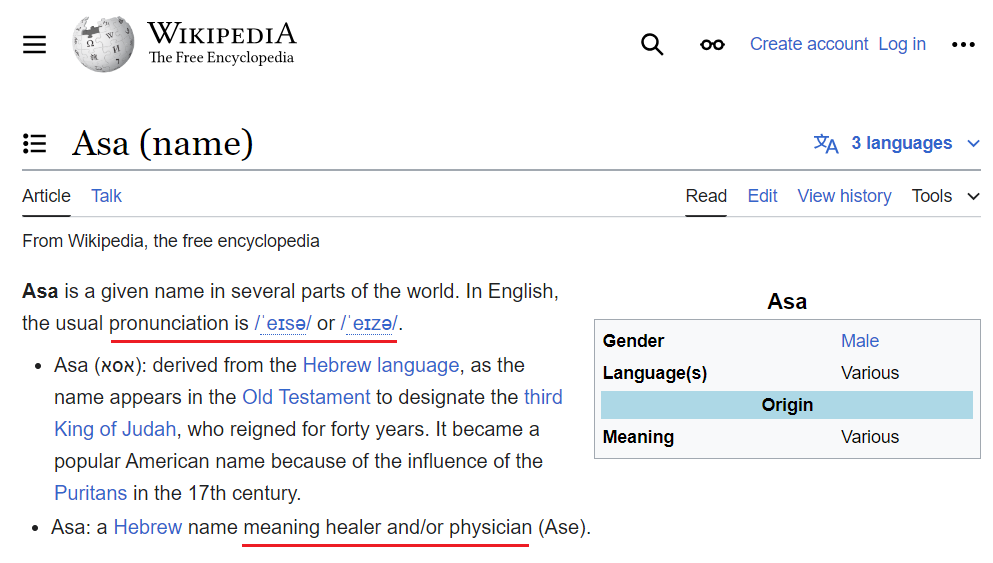Expand the 3 languages dropdown
Viewport: 993px width, 563px height.
tap(897, 143)
